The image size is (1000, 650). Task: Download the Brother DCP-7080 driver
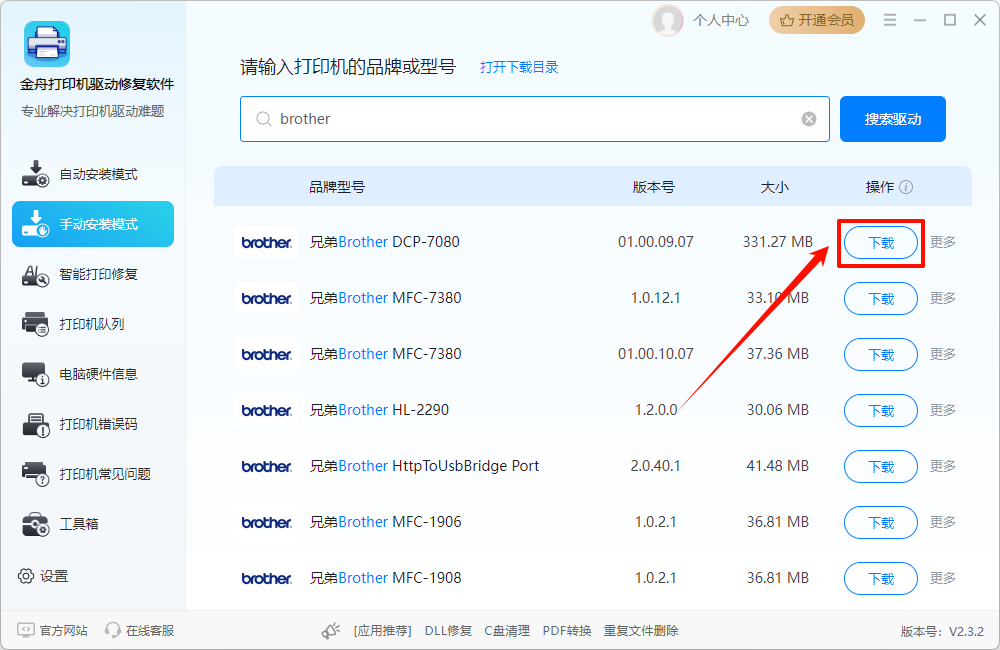click(880, 242)
